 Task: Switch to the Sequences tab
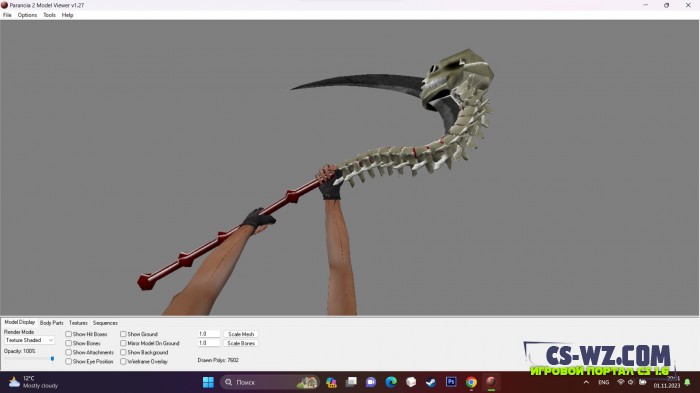point(105,323)
